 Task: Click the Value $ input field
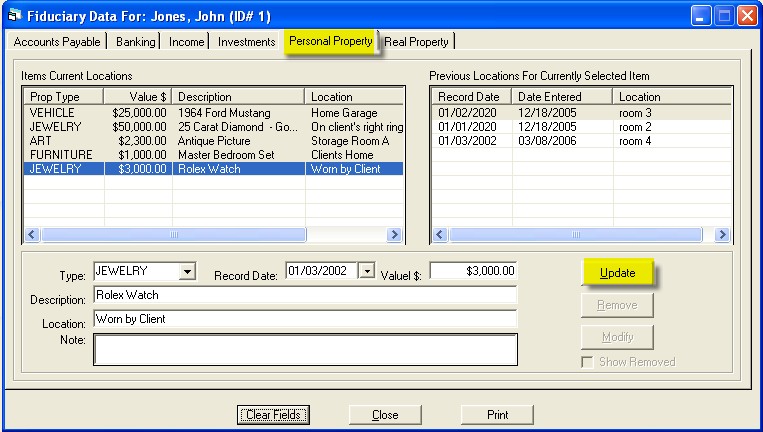click(x=474, y=270)
